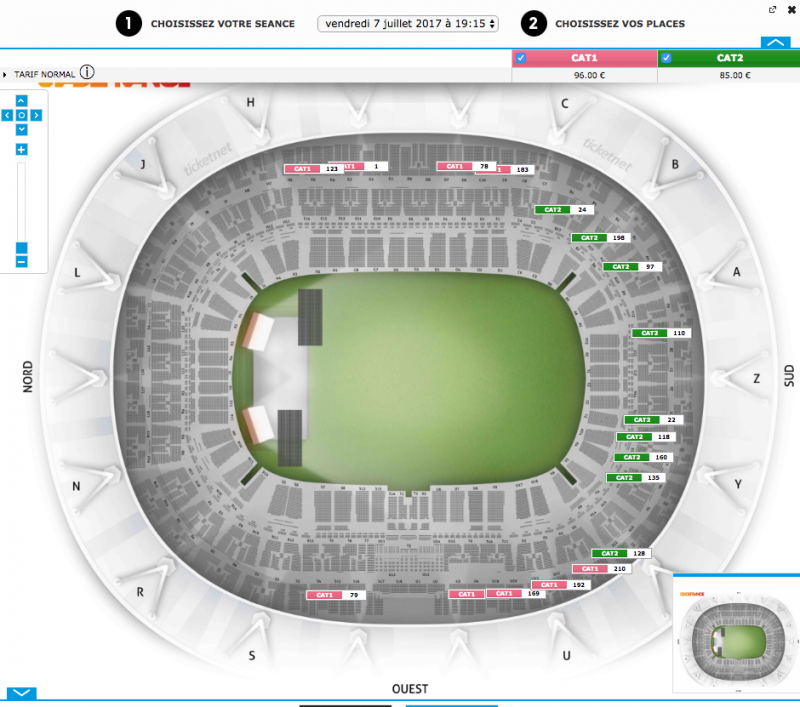The image size is (800, 707).
Task: Collapse the top category panel
Action: click(x=775, y=42)
